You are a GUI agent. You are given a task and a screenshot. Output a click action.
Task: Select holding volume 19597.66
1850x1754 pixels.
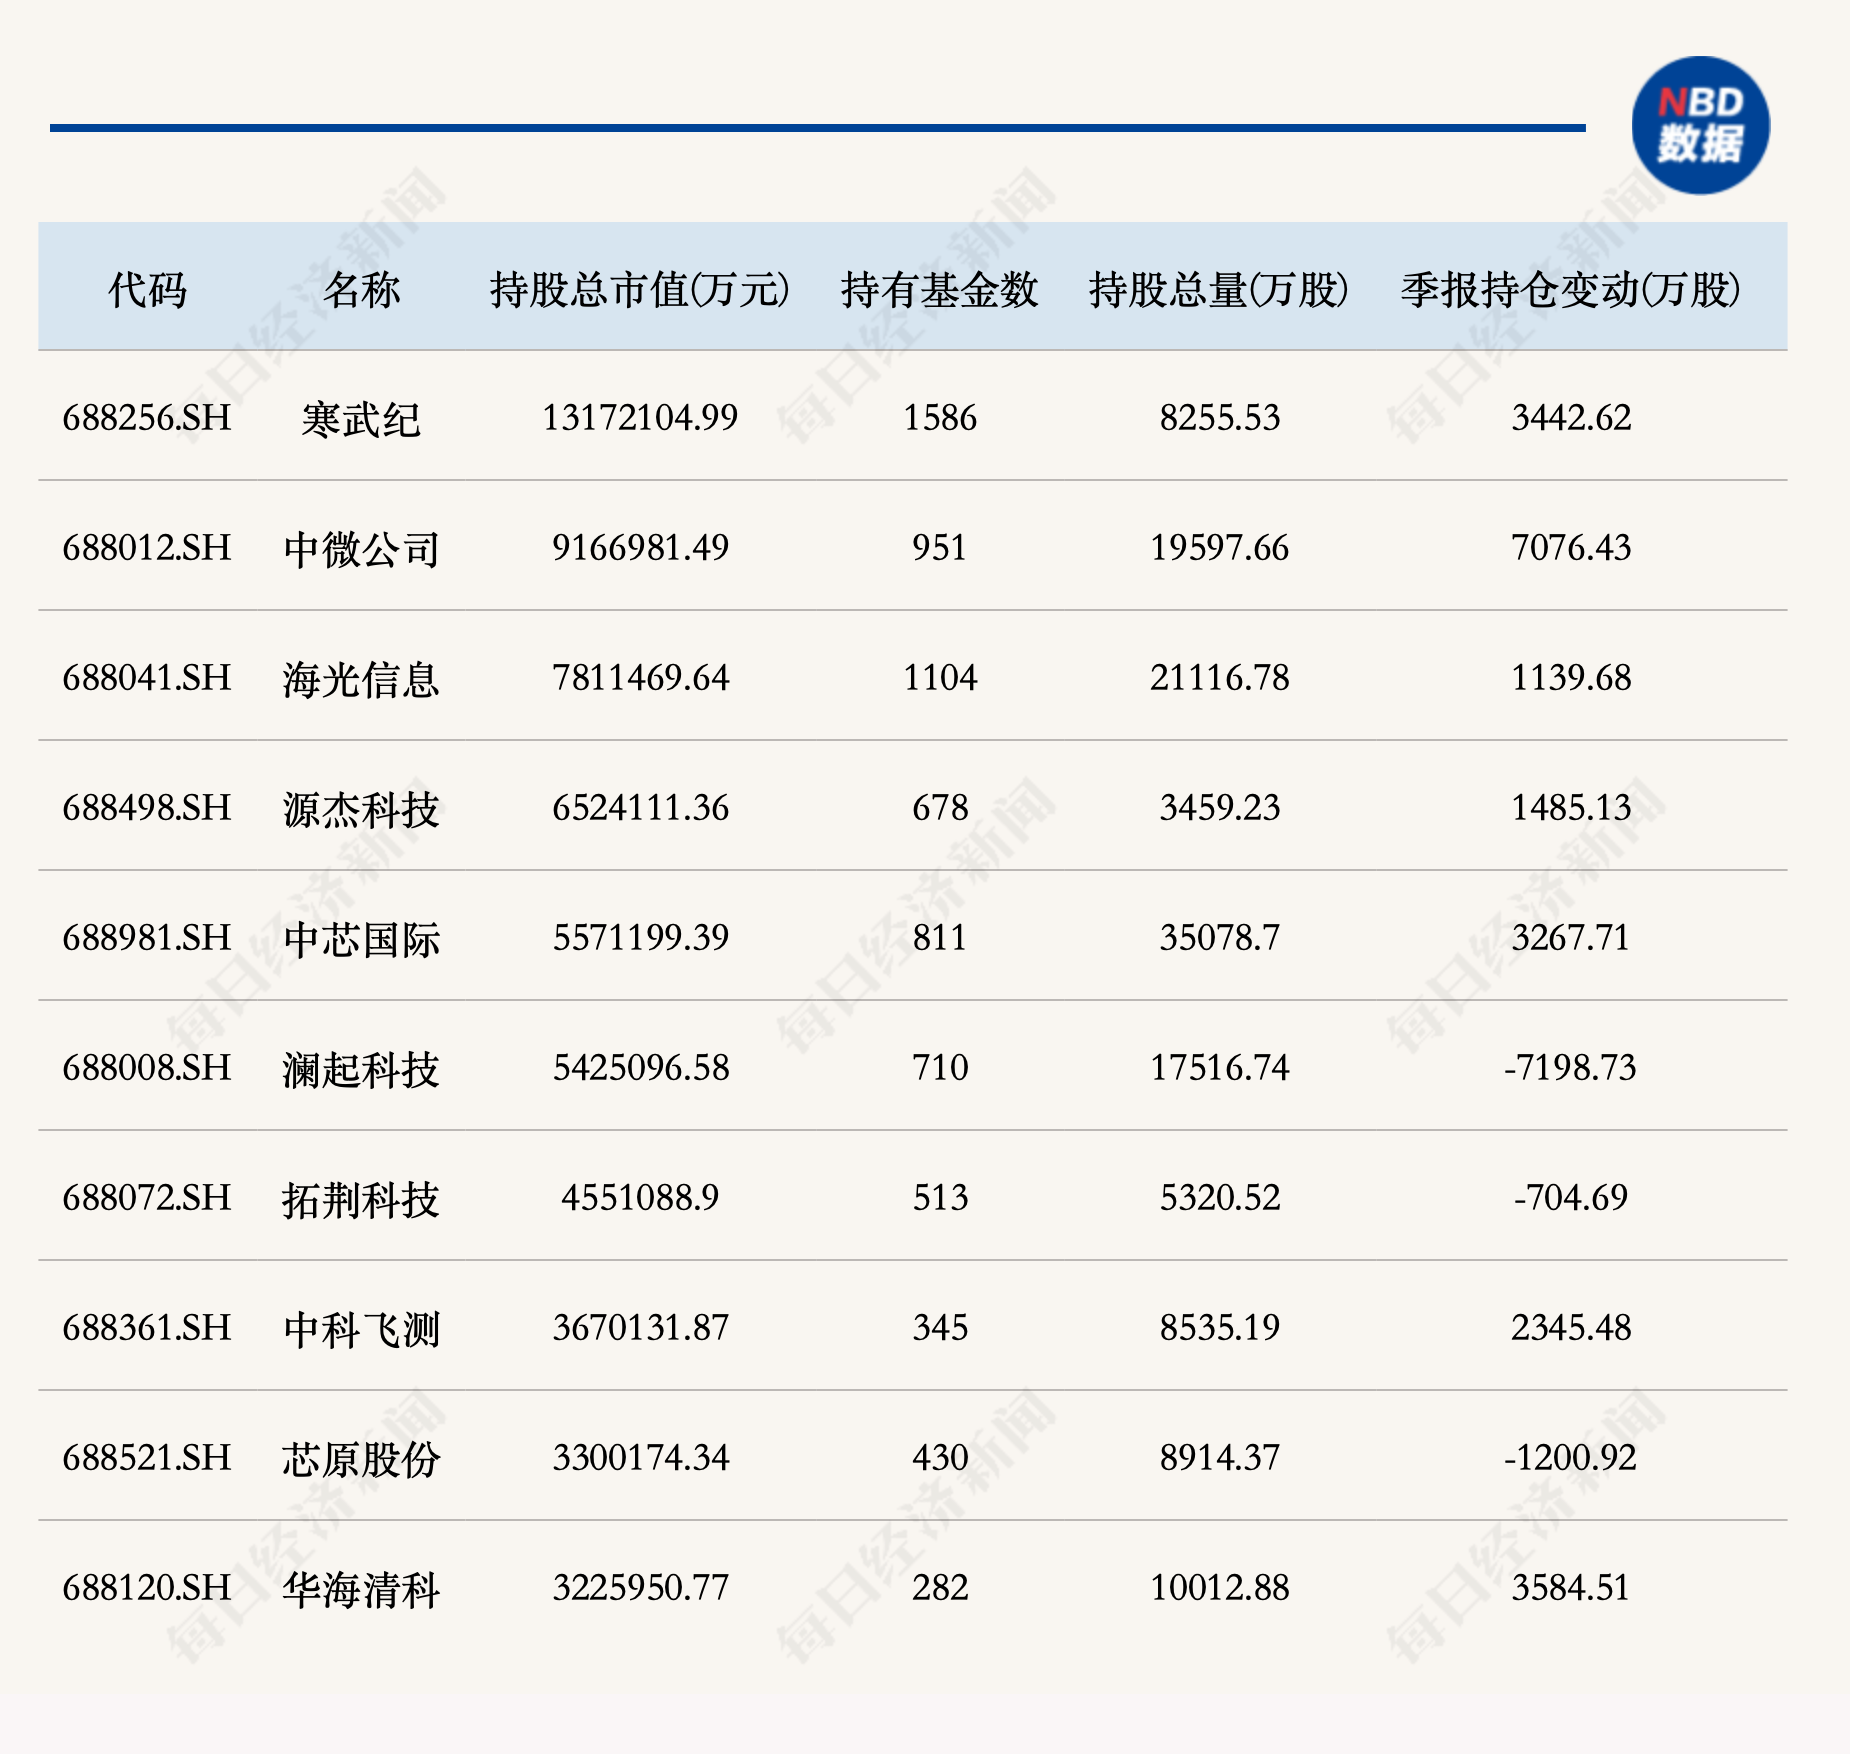(x=1220, y=548)
